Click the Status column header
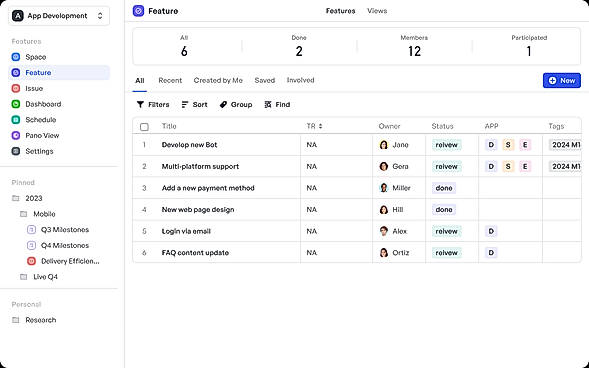 442,126
